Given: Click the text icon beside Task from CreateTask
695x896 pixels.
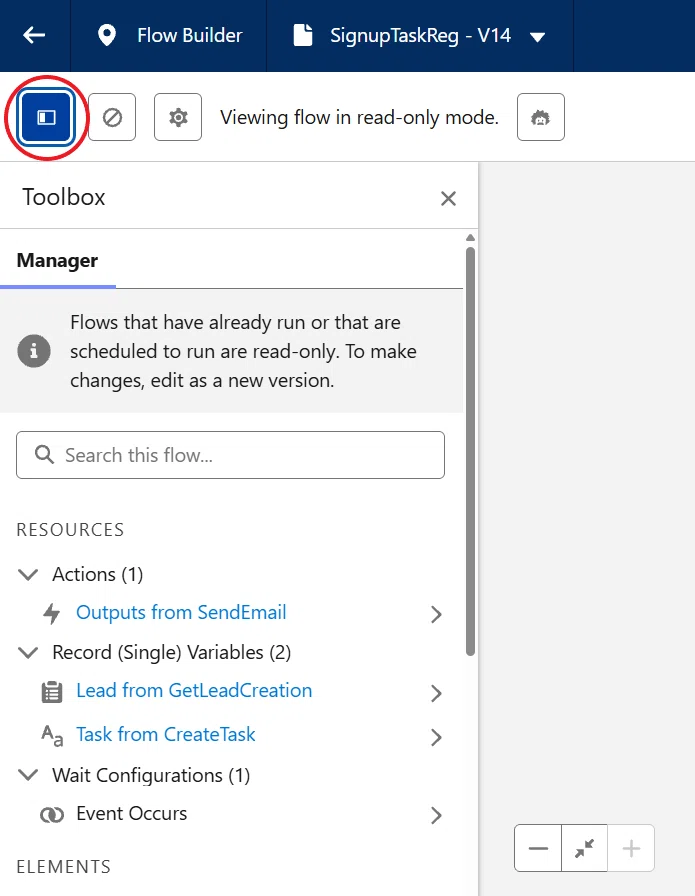Looking at the screenshot, I should coord(52,736).
